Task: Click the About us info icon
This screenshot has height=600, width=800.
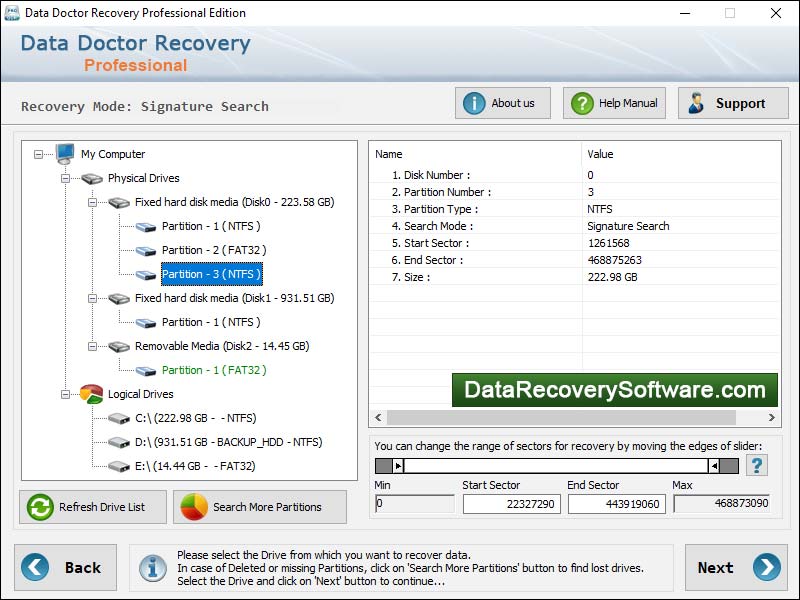Action: coord(474,103)
